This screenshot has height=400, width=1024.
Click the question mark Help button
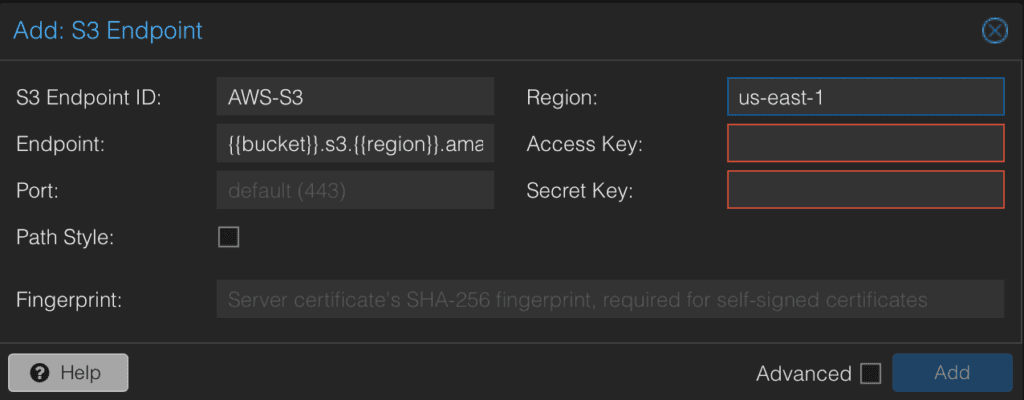tap(68, 373)
